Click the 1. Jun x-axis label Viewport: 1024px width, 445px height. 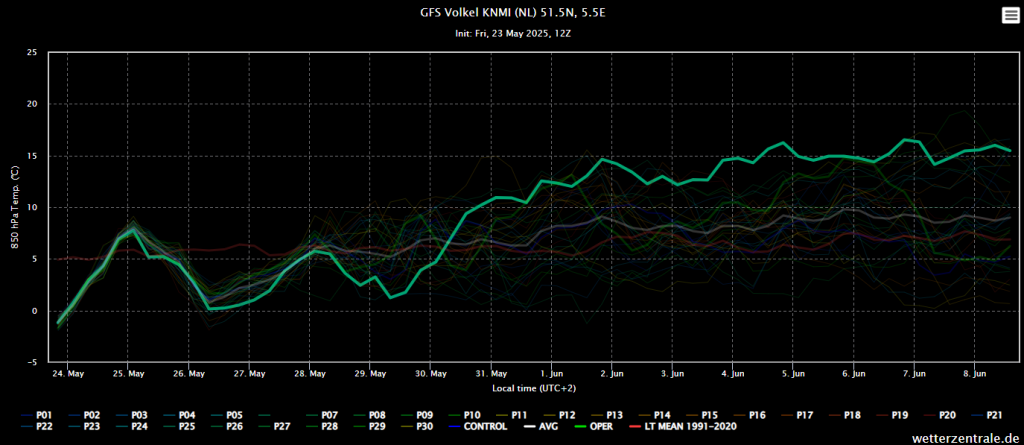tap(552, 374)
